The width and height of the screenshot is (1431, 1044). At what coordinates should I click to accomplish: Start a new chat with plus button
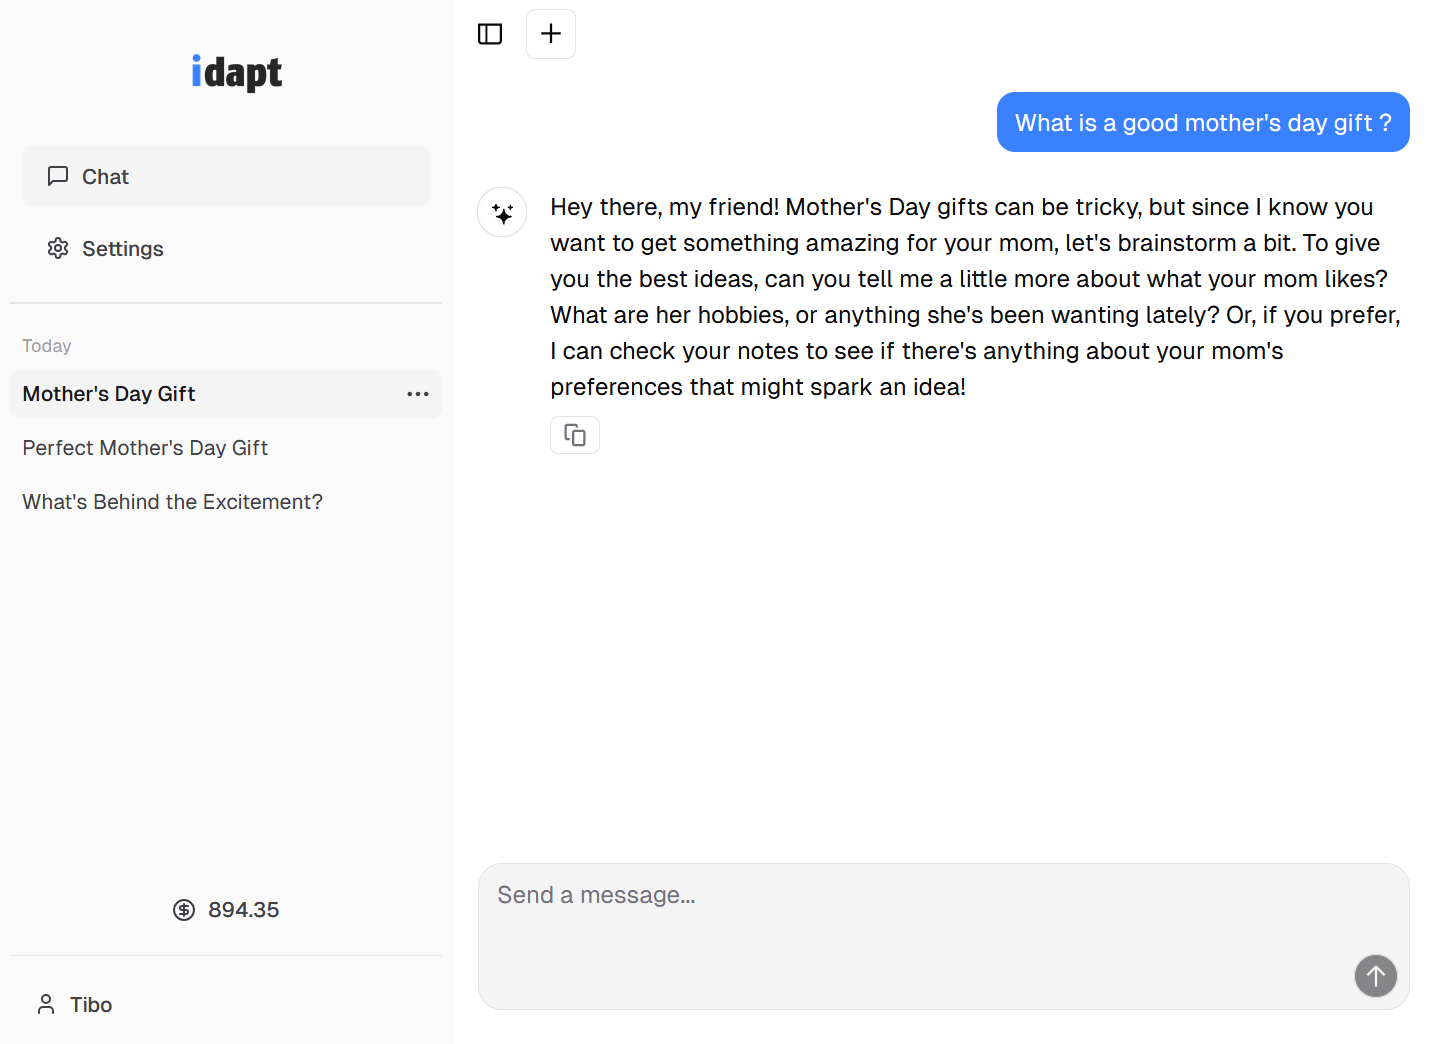pyautogui.click(x=551, y=34)
